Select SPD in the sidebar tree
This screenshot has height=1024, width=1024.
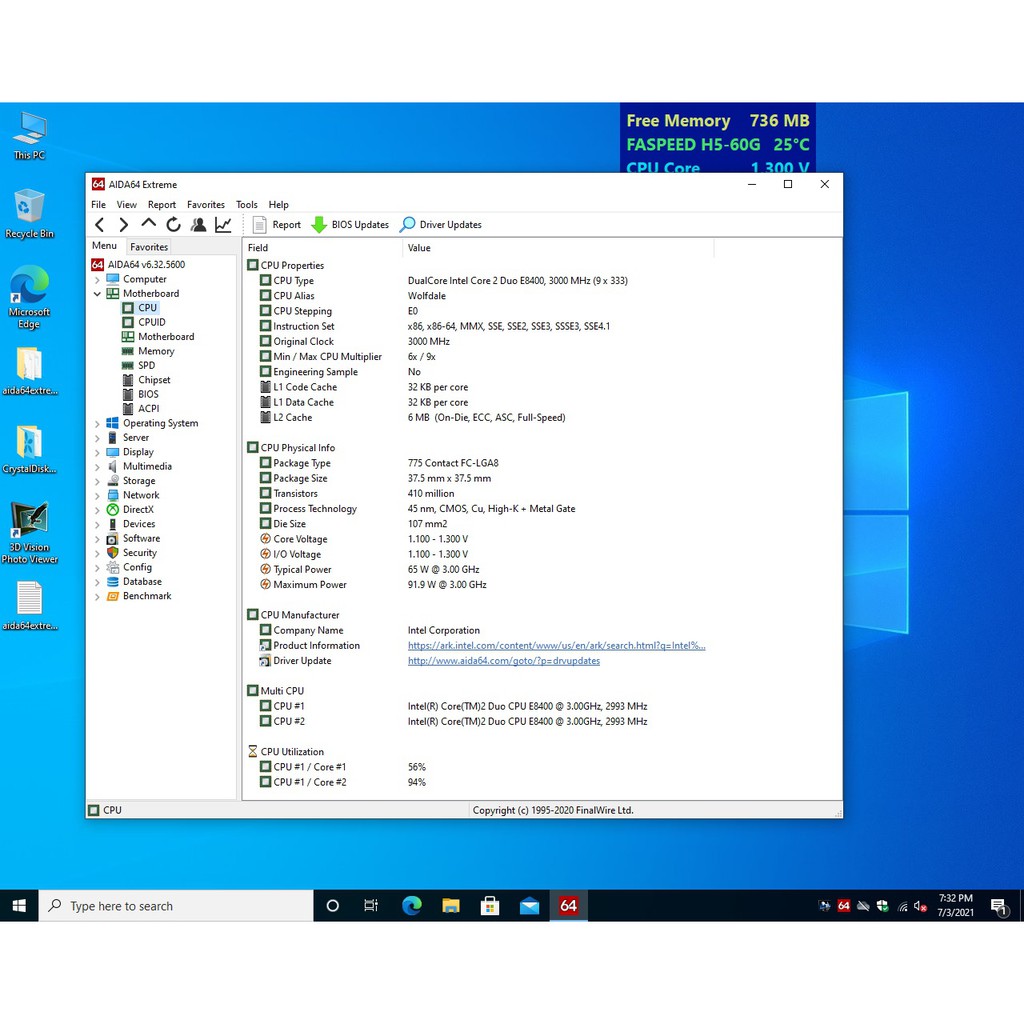139,365
